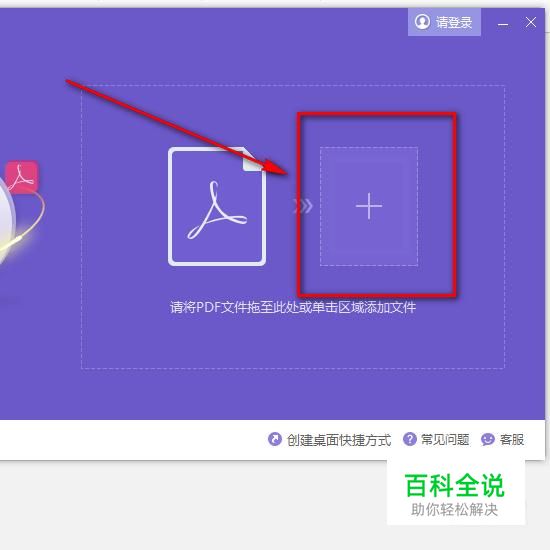The height and width of the screenshot is (550, 550).
Task: Click the user avatar icon beside 请登录
Action: (x=422, y=22)
